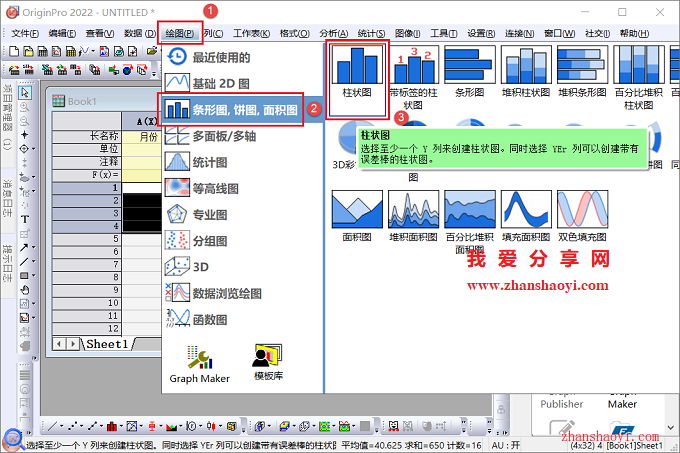Choose the 柱状图 column chart thumbnail
Viewport: 680px width, 453px height.
point(357,64)
